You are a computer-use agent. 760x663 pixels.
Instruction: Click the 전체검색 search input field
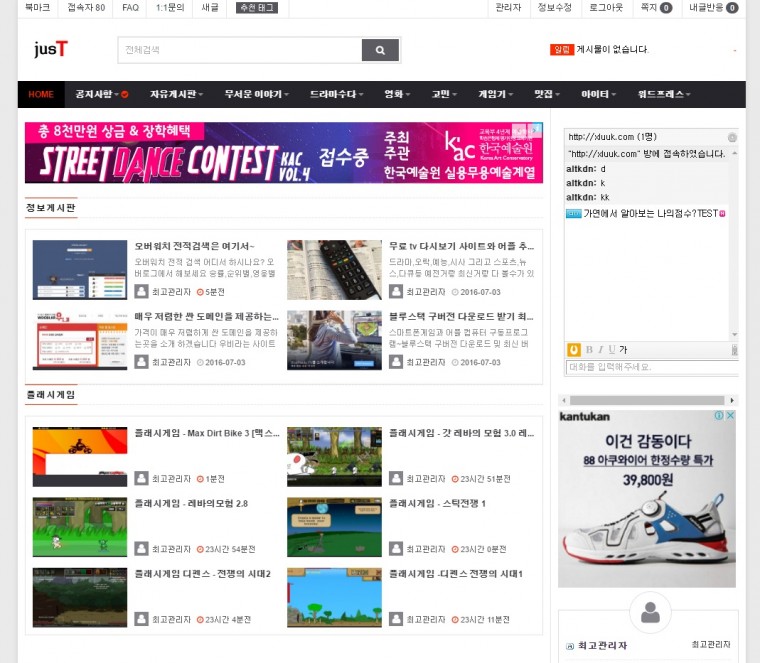tap(238, 50)
